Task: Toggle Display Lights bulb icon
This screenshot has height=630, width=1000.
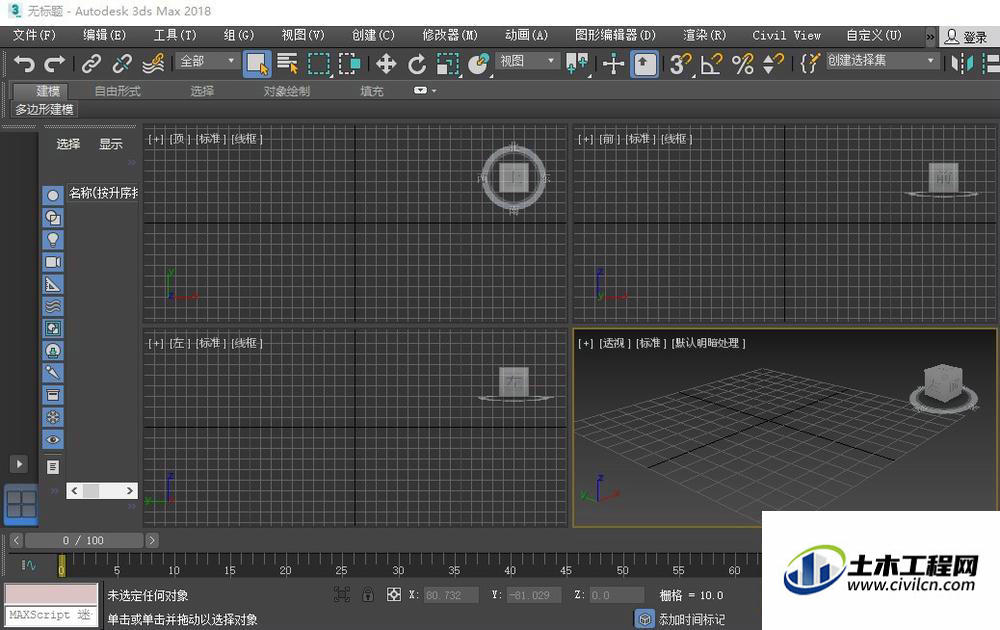Action: tap(53, 240)
